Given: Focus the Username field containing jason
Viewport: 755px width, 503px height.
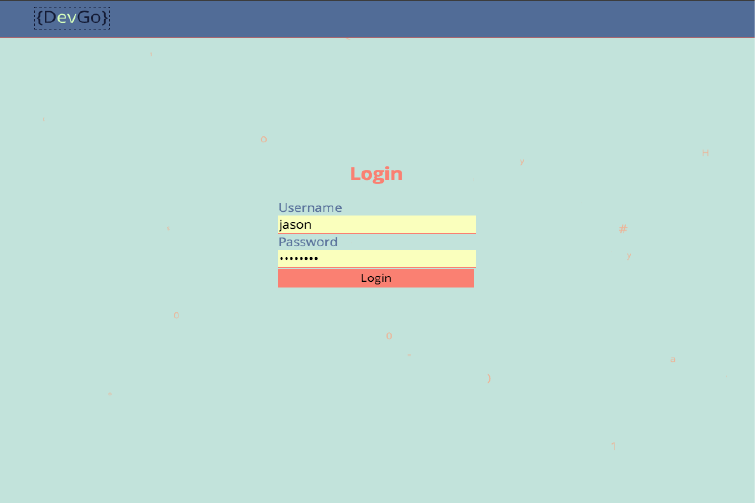Looking at the screenshot, I should 377,225.
